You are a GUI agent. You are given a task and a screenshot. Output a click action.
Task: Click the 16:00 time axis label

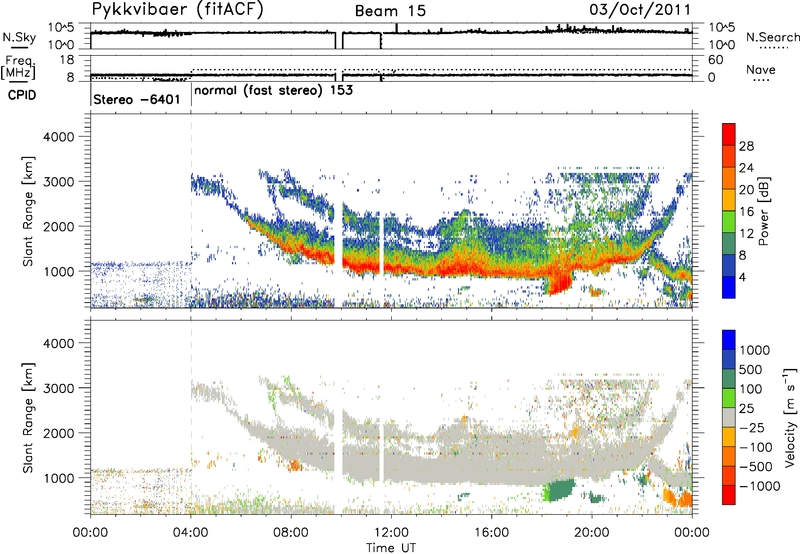(x=491, y=533)
